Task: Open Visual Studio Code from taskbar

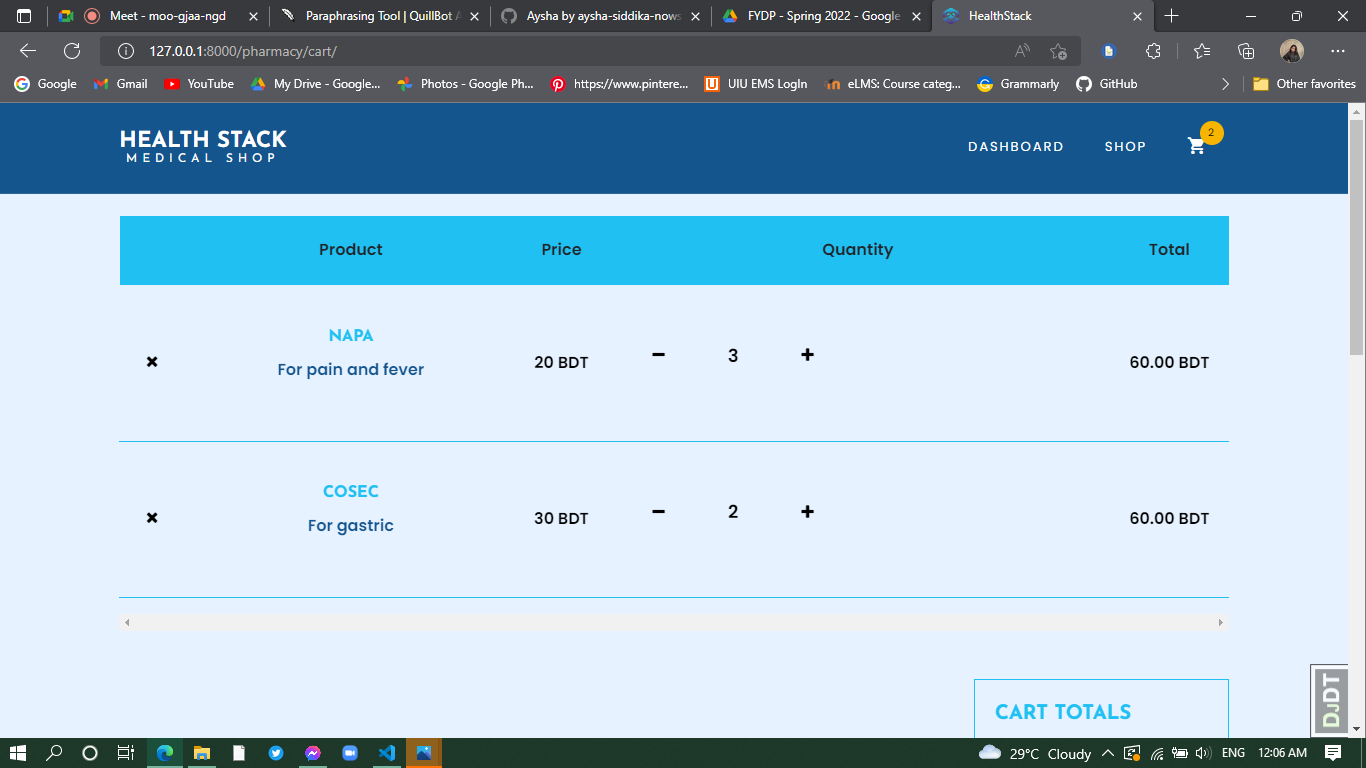Action: pyautogui.click(x=387, y=753)
